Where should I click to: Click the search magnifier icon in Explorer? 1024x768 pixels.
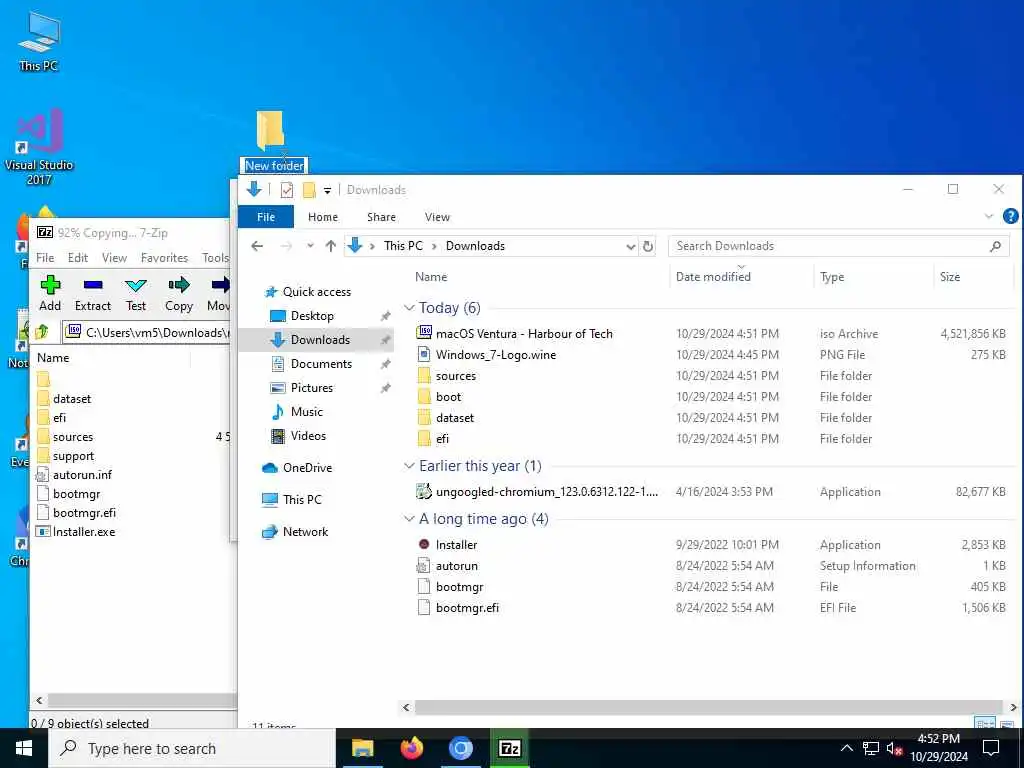click(995, 246)
